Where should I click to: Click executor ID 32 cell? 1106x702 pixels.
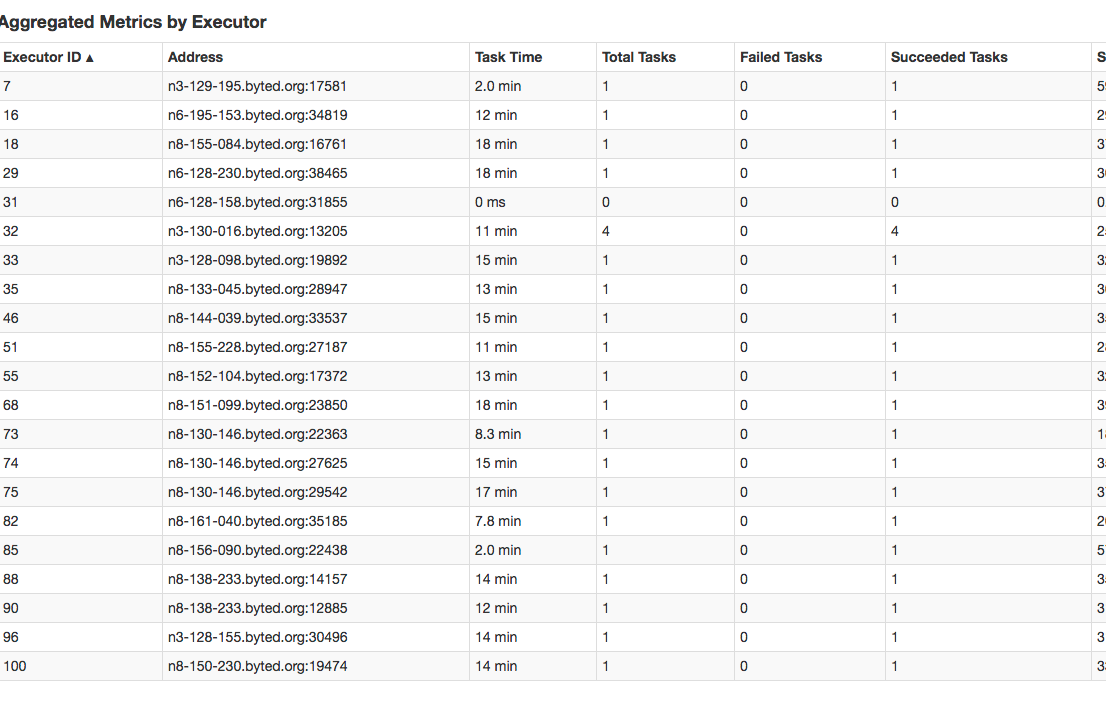pos(80,231)
